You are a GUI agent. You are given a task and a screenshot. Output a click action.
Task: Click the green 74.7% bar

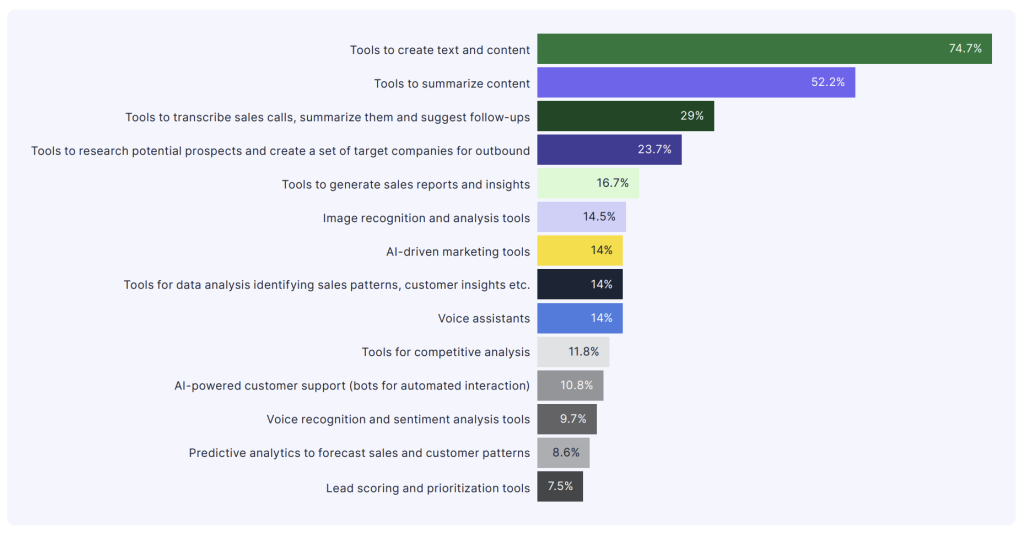764,49
